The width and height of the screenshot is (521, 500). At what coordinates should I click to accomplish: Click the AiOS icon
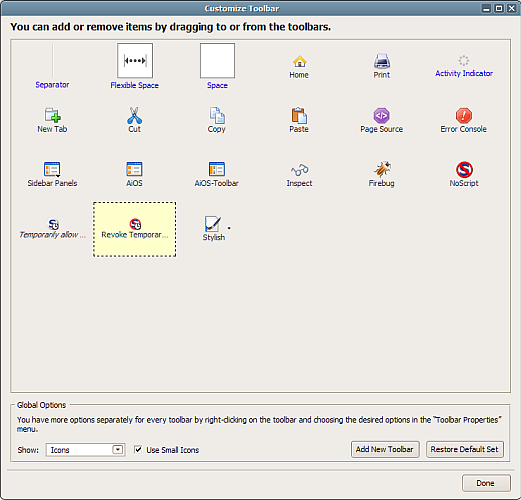(x=134, y=169)
